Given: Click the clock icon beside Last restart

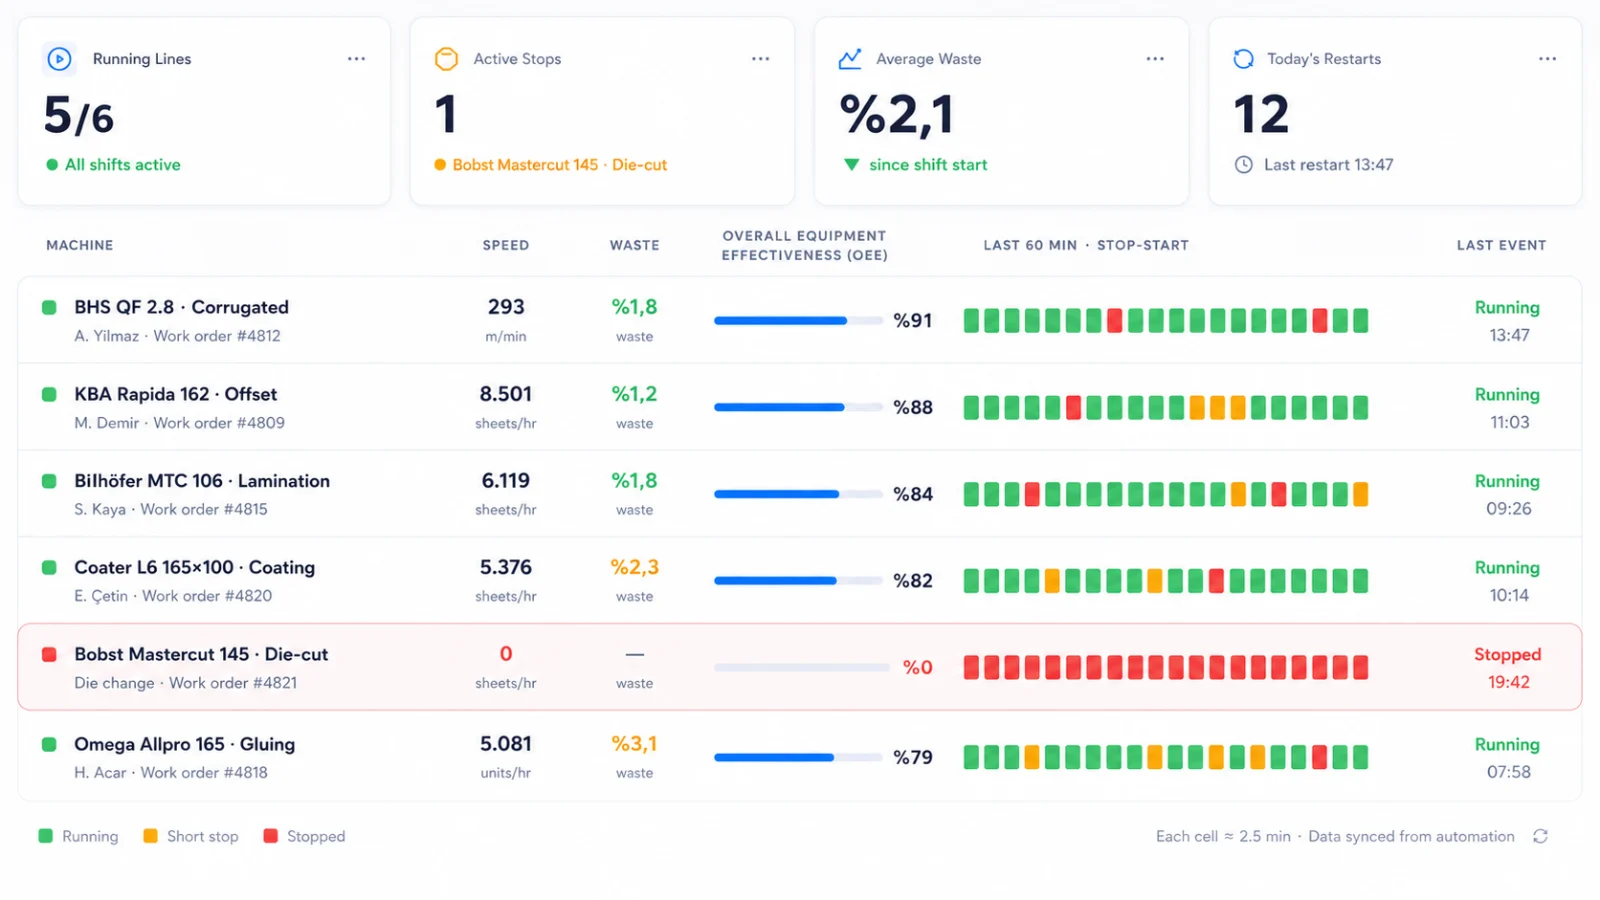Looking at the screenshot, I should (x=1243, y=165).
